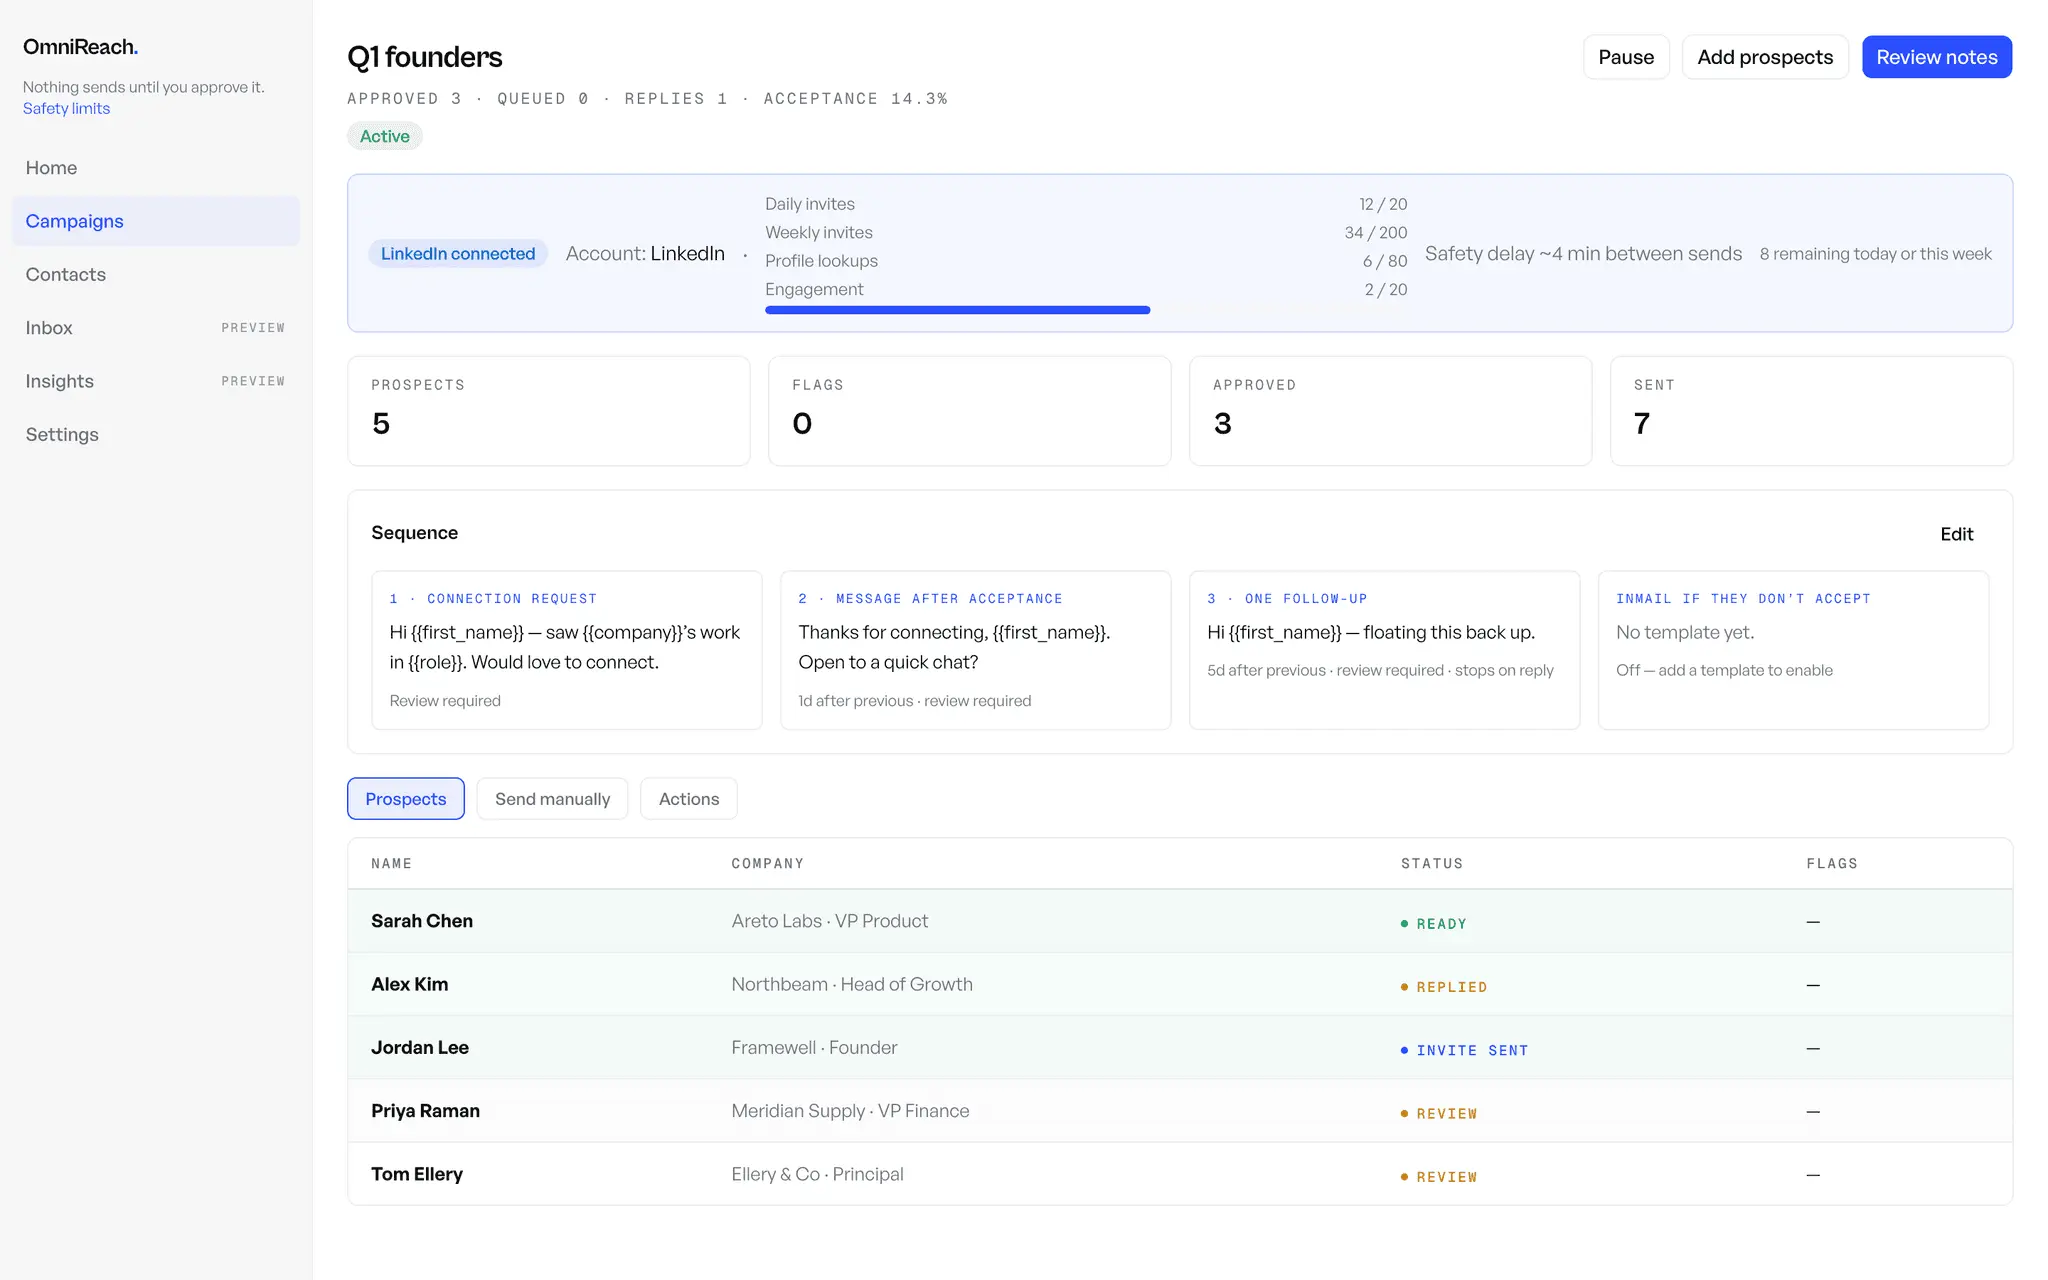Click the OmniReach logo
The image size is (2048, 1280).
pyautogui.click(x=80, y=47)
